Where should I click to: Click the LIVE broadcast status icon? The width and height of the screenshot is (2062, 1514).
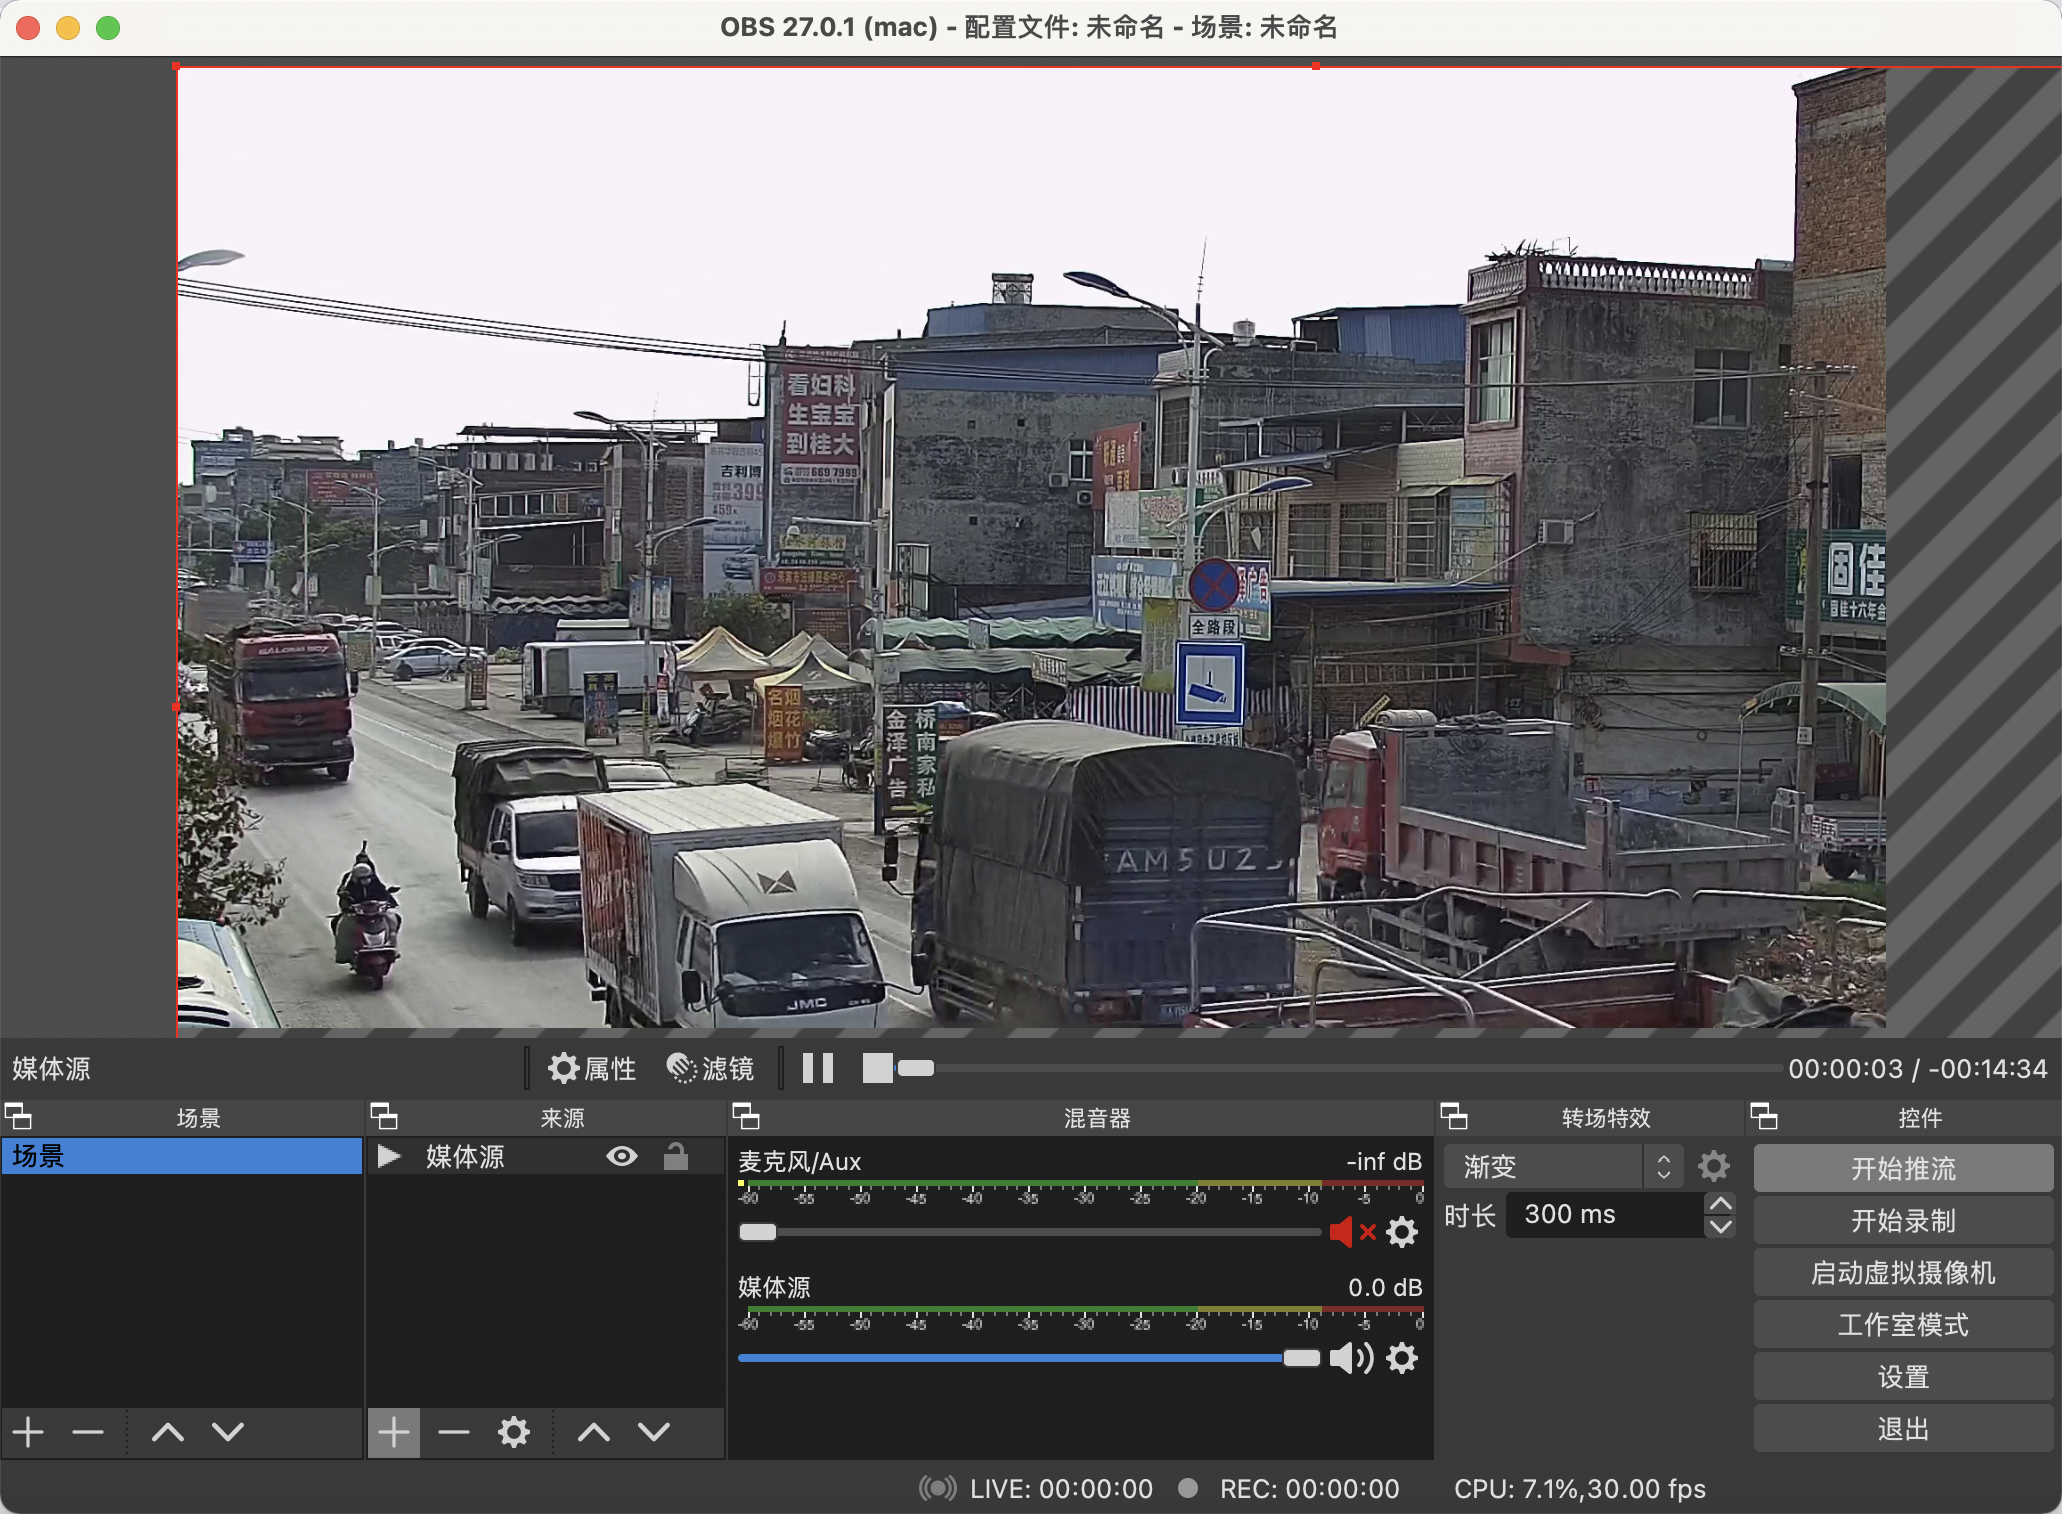point(937,1489)
